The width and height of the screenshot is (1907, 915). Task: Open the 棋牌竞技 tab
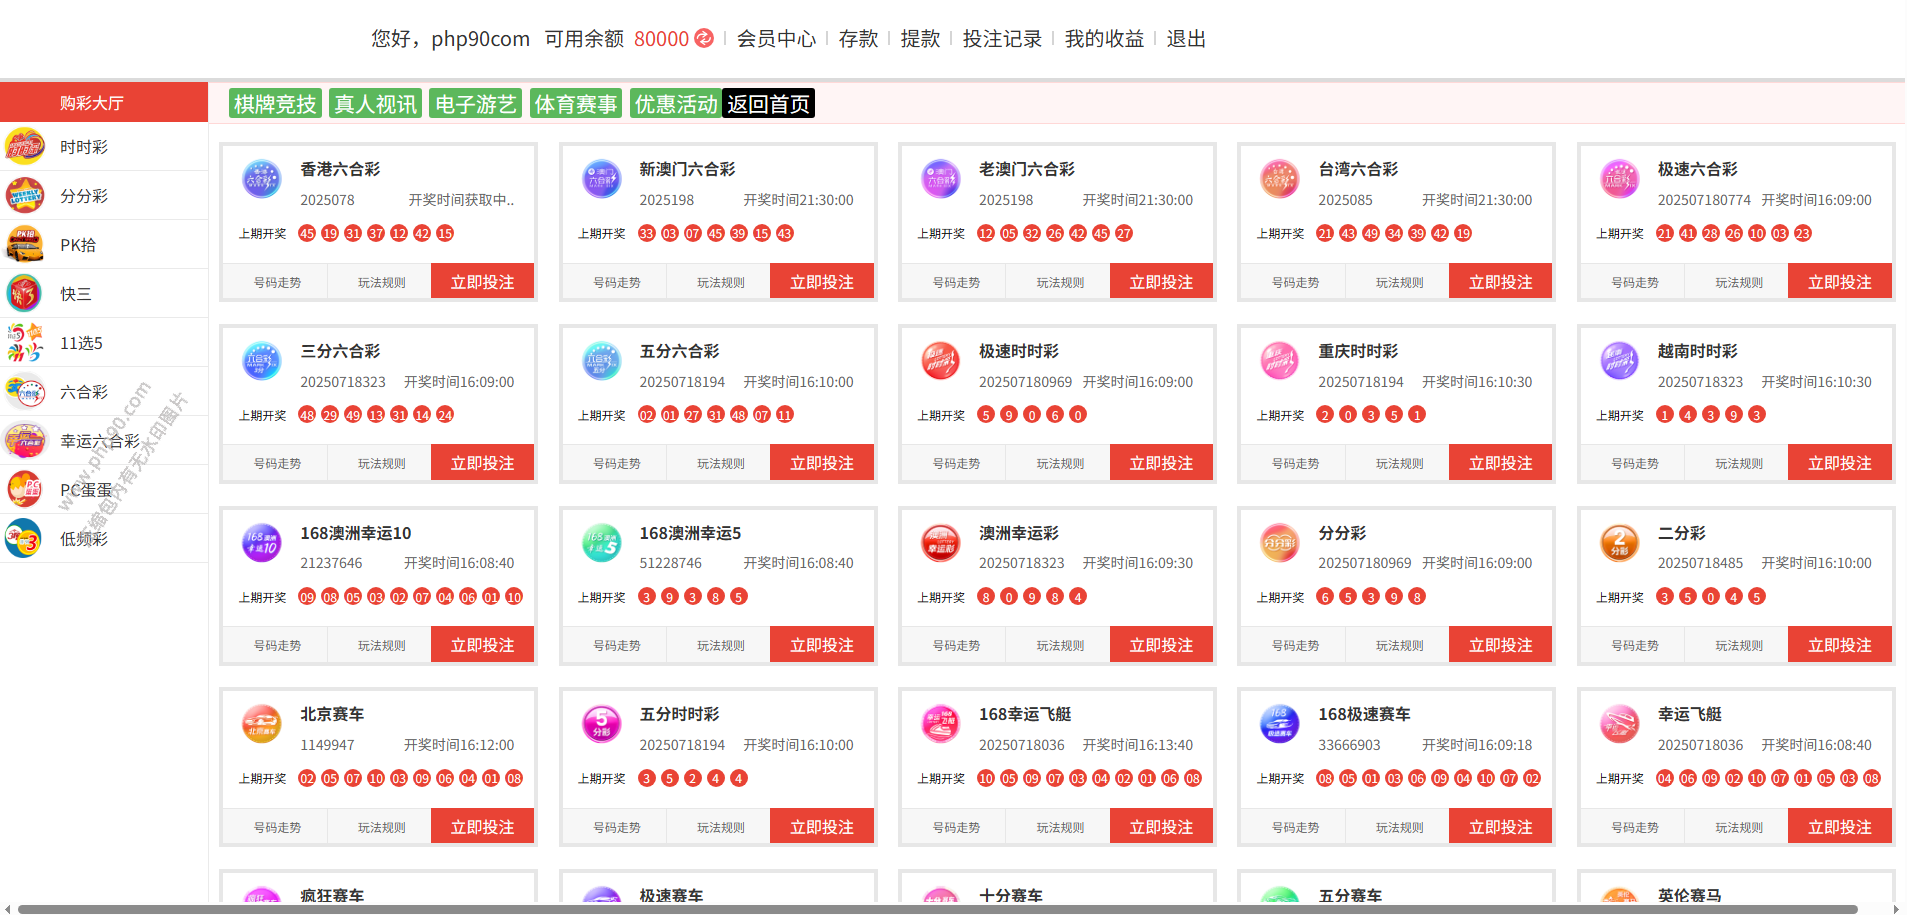coord(275,104)
